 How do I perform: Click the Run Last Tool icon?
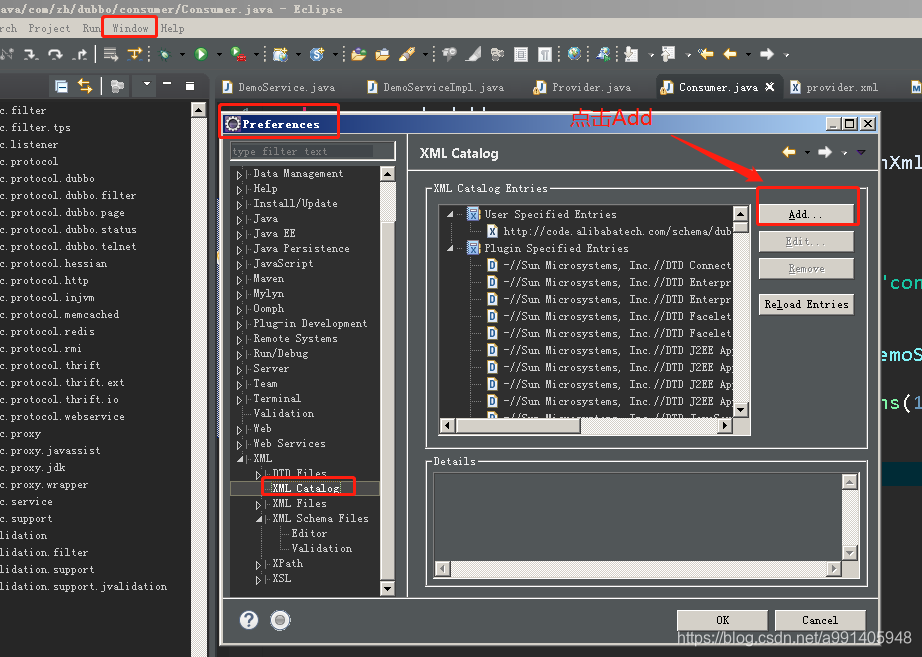[x=238, y=54]
